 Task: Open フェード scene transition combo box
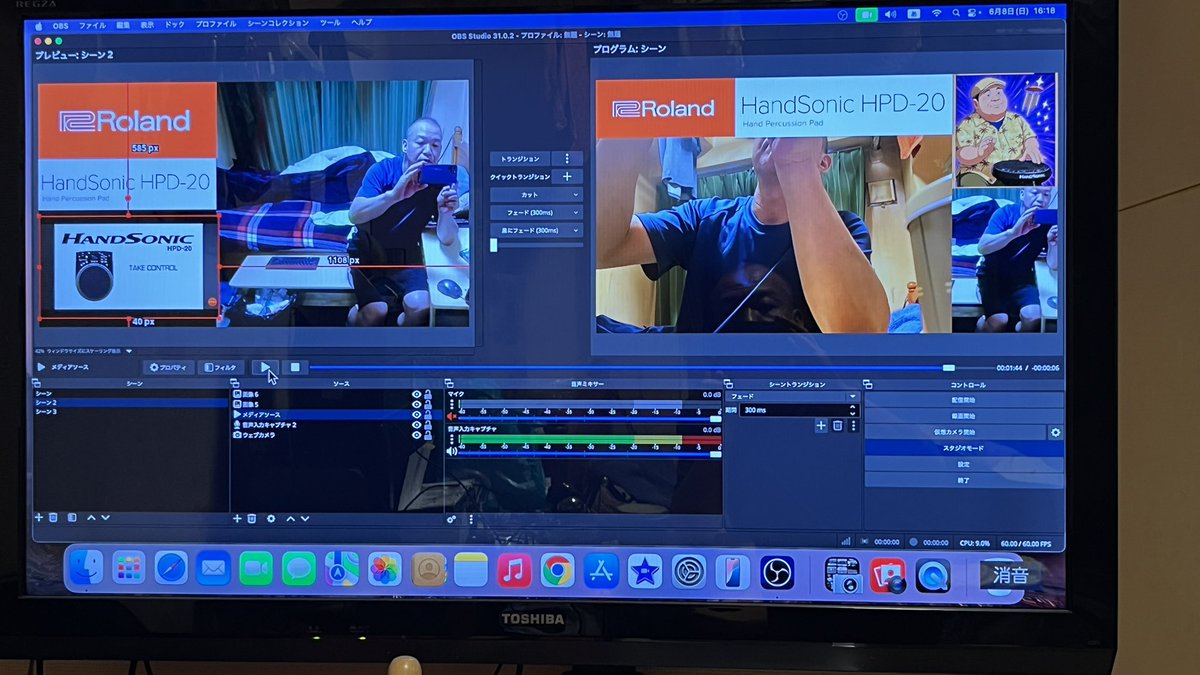792,396
